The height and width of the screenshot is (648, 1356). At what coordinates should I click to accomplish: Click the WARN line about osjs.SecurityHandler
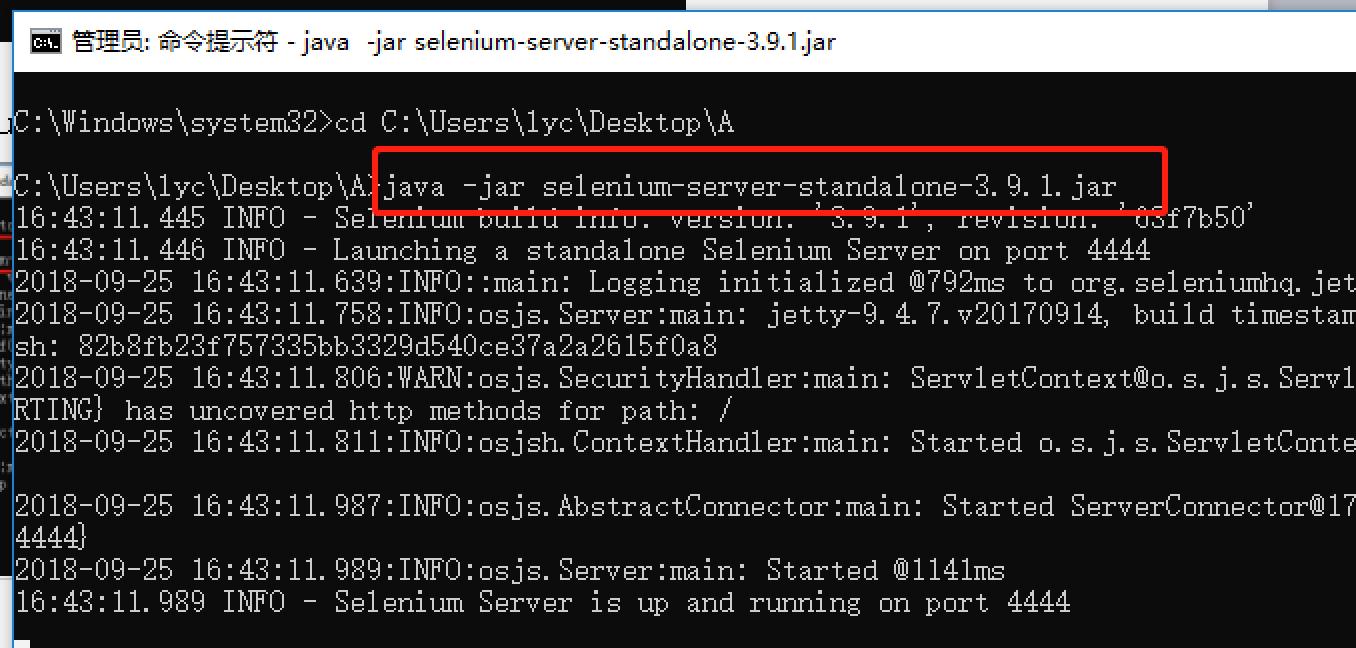pyautogui.click(x=685, y=378)
